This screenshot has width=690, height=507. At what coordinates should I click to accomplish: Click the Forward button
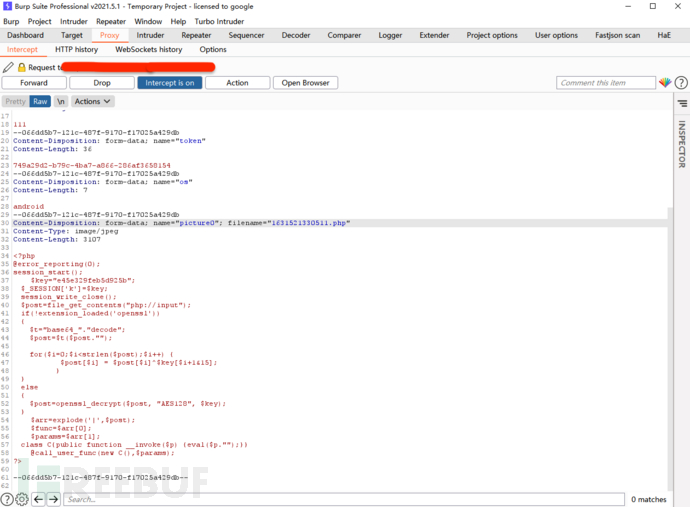[x=34, y=83]
